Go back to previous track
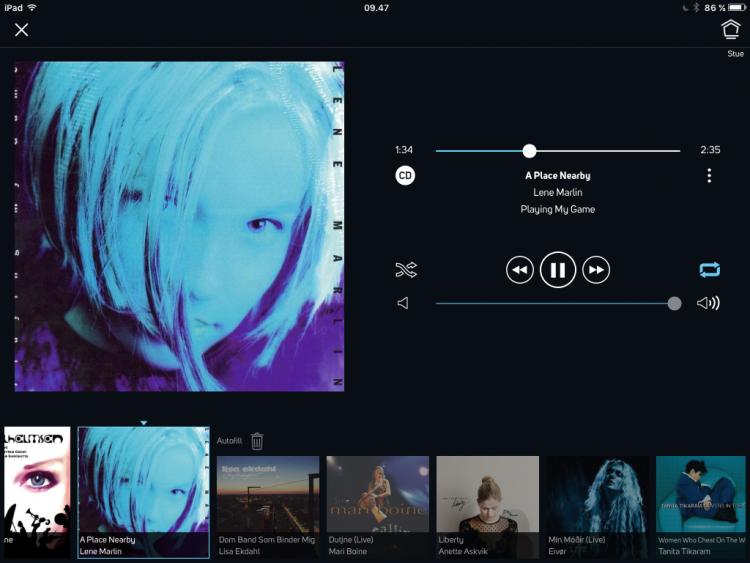The width and height of the screenshot is (750, 563). (x=520, y=270)
